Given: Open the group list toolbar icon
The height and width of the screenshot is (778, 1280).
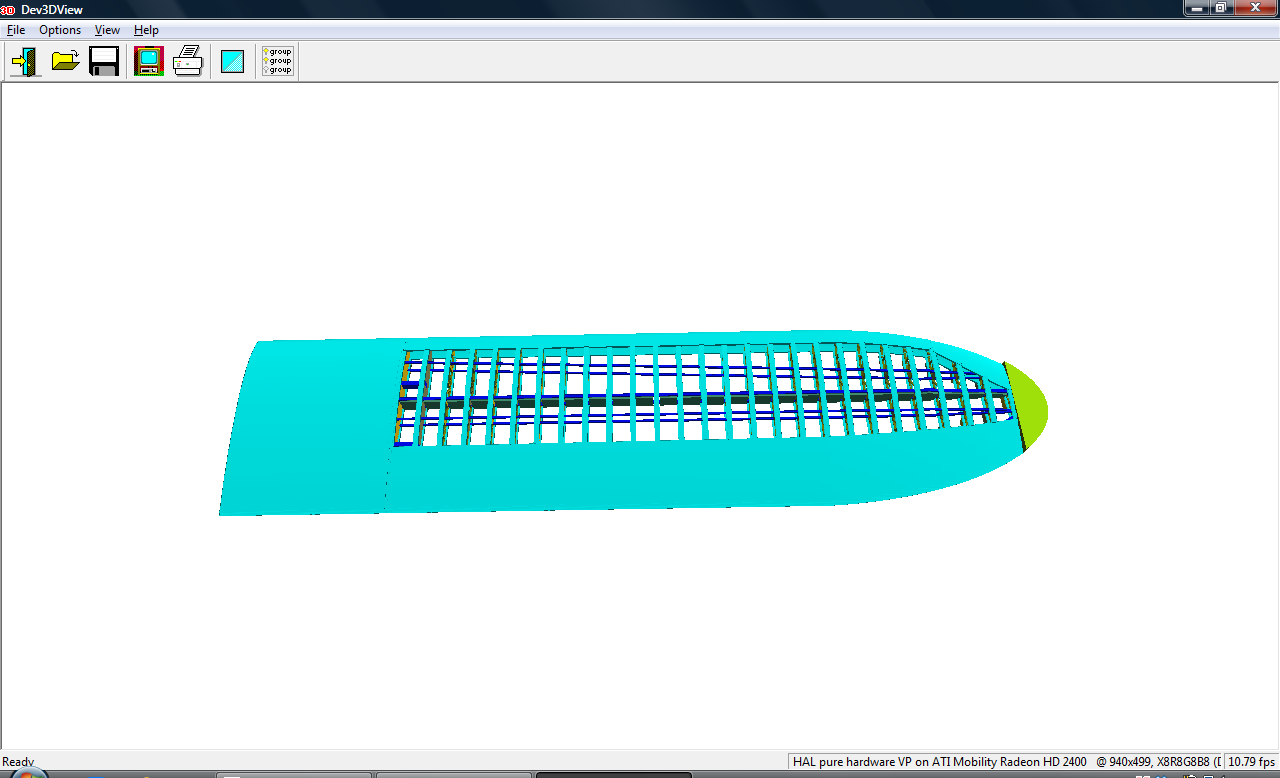Looking at the screenshot, I should point(277,61).
